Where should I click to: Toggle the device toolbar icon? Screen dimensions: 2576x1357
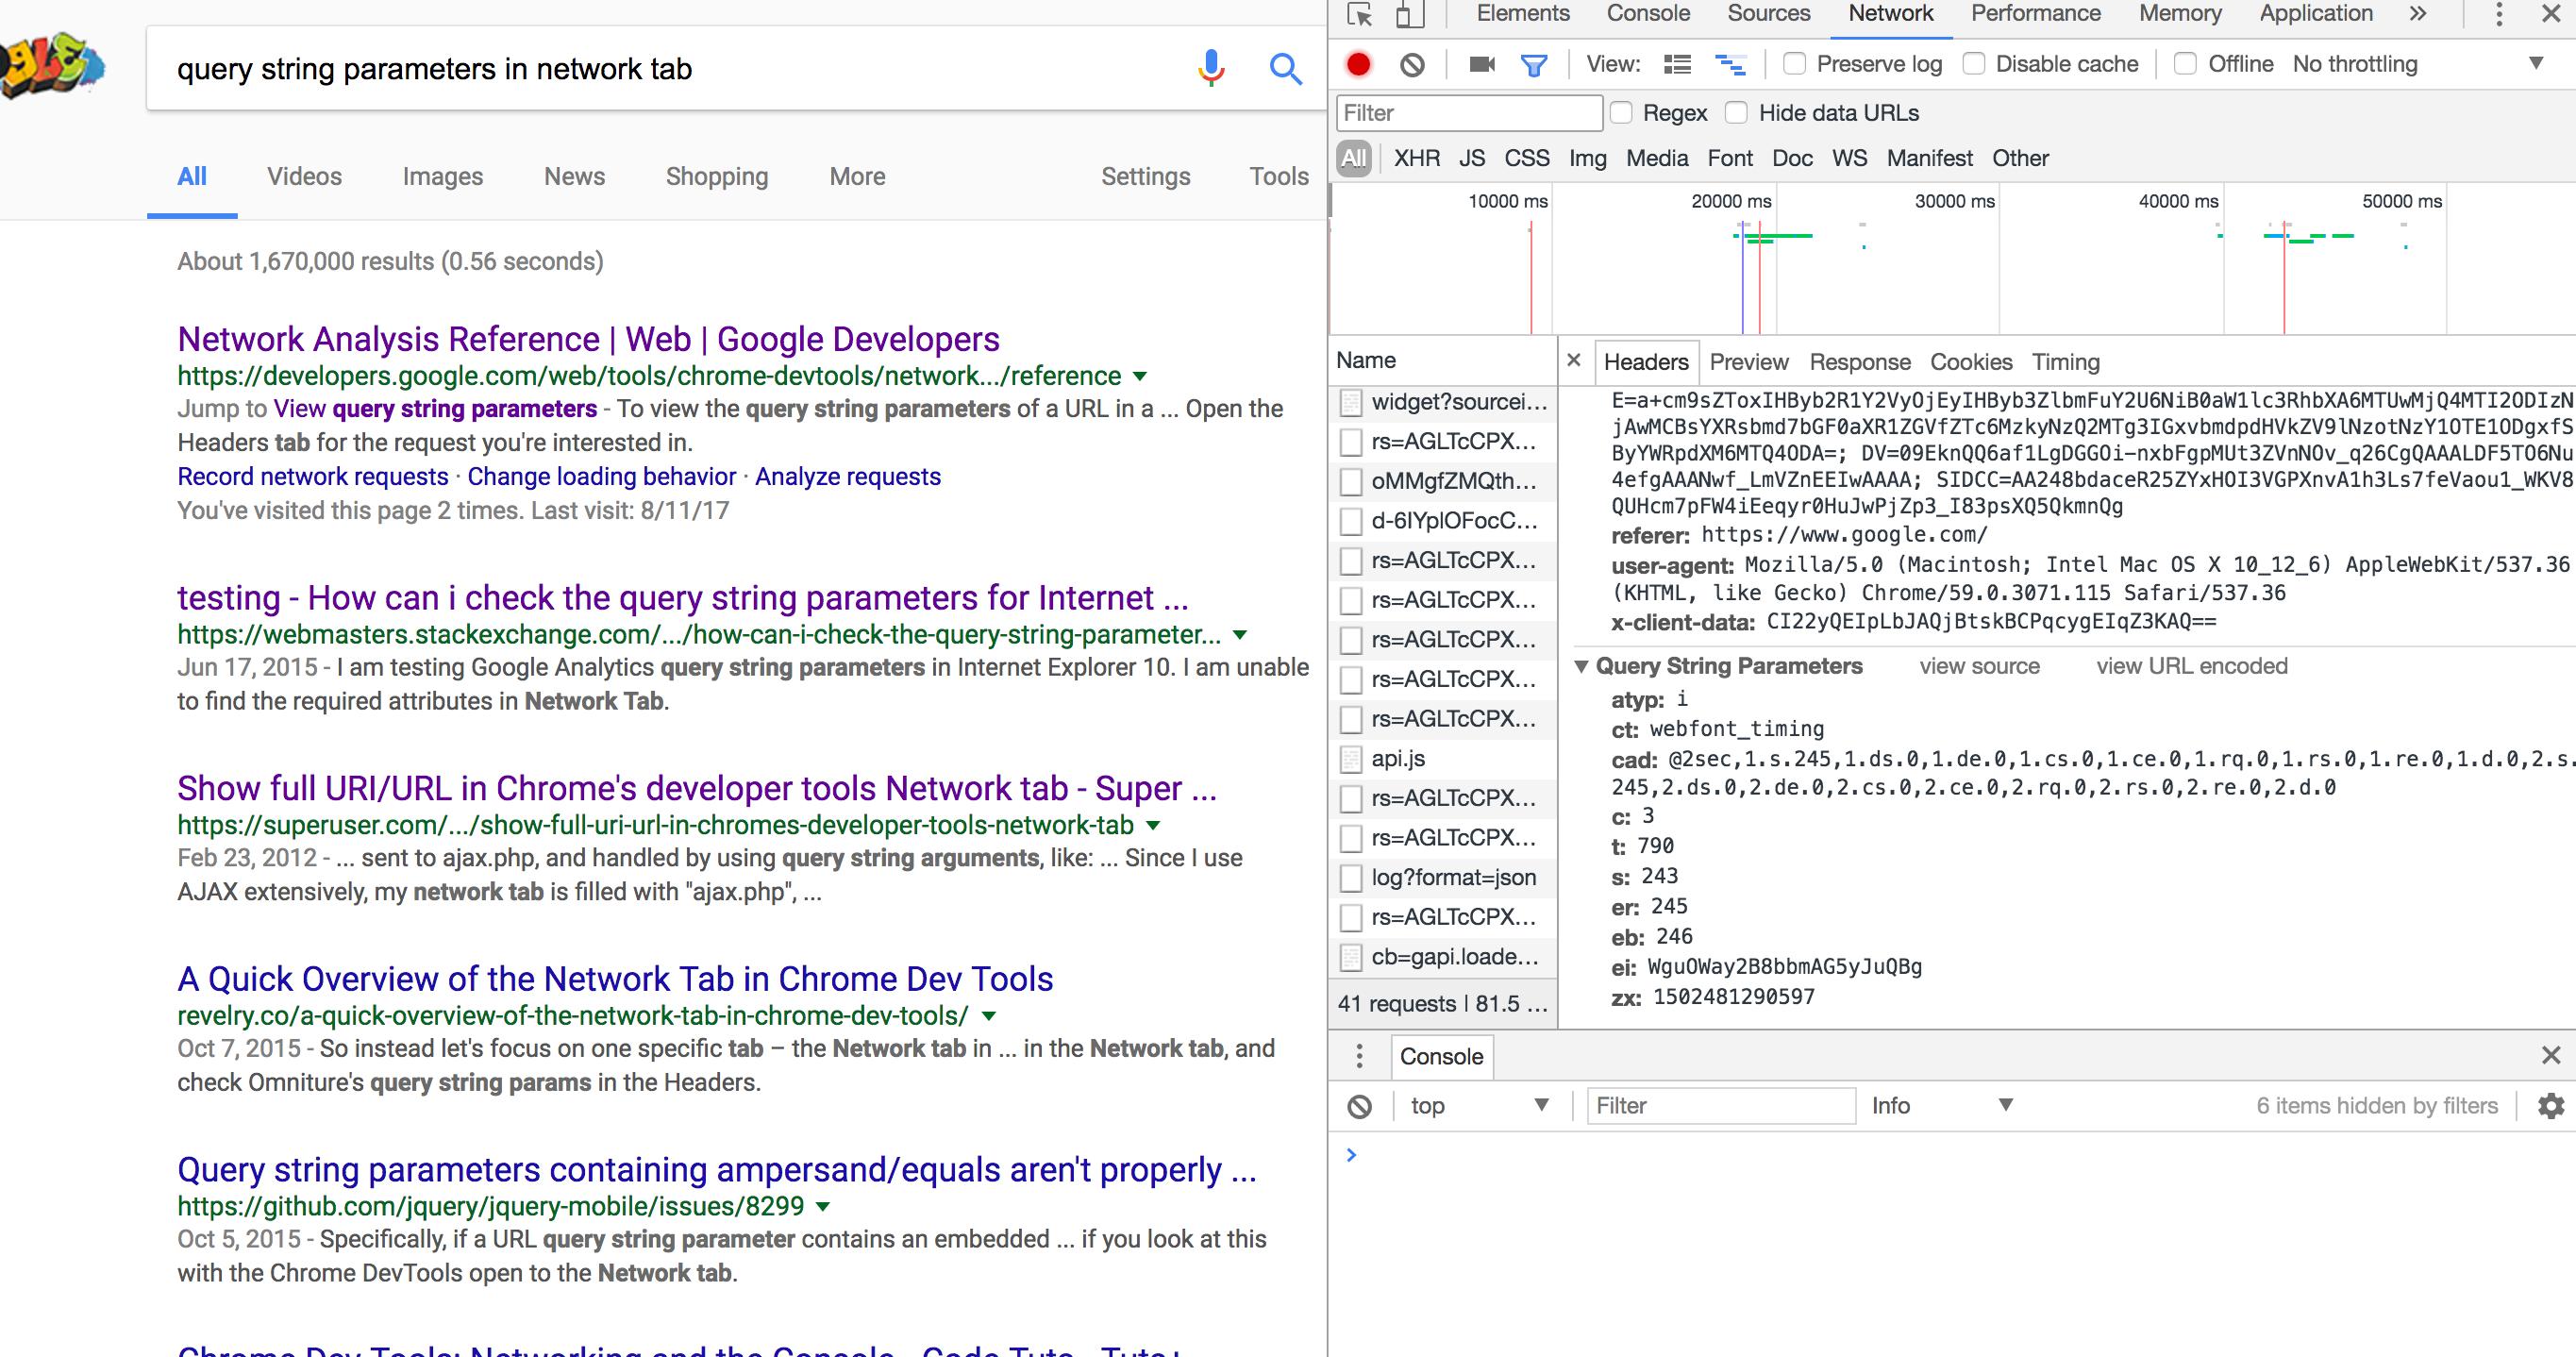pos(1409,14)
